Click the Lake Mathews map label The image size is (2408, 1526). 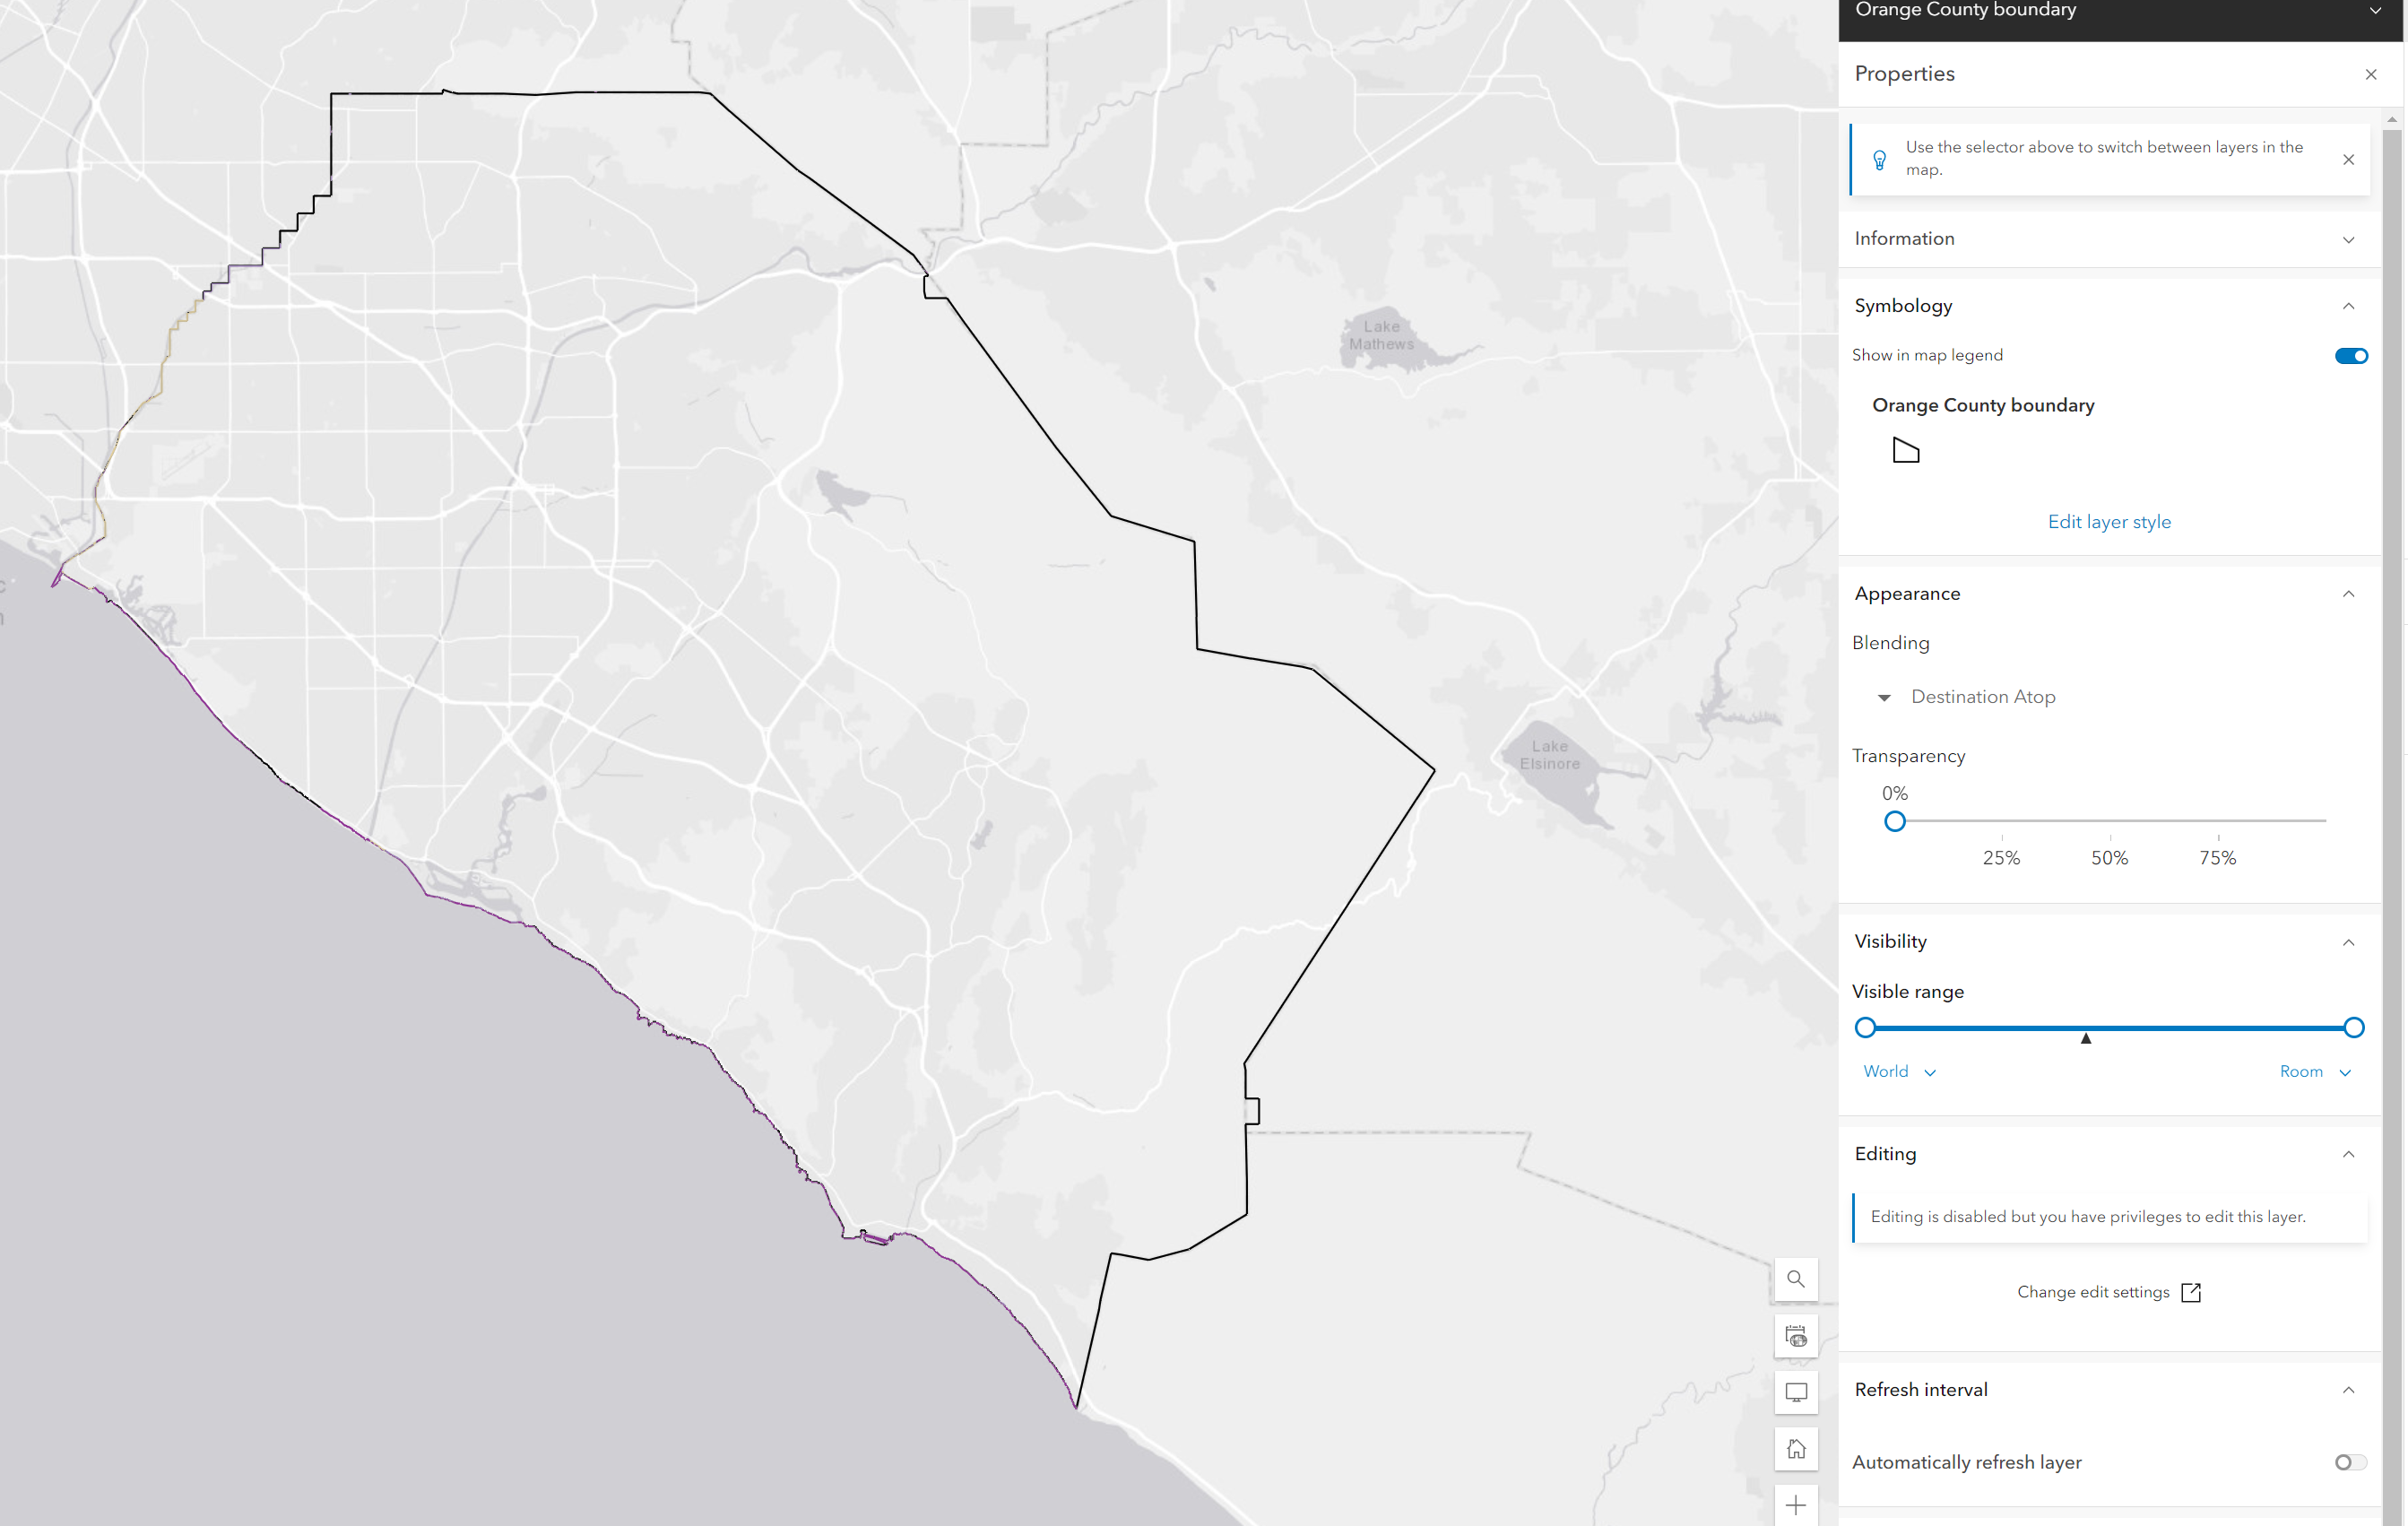click(x=1381, y=335)
